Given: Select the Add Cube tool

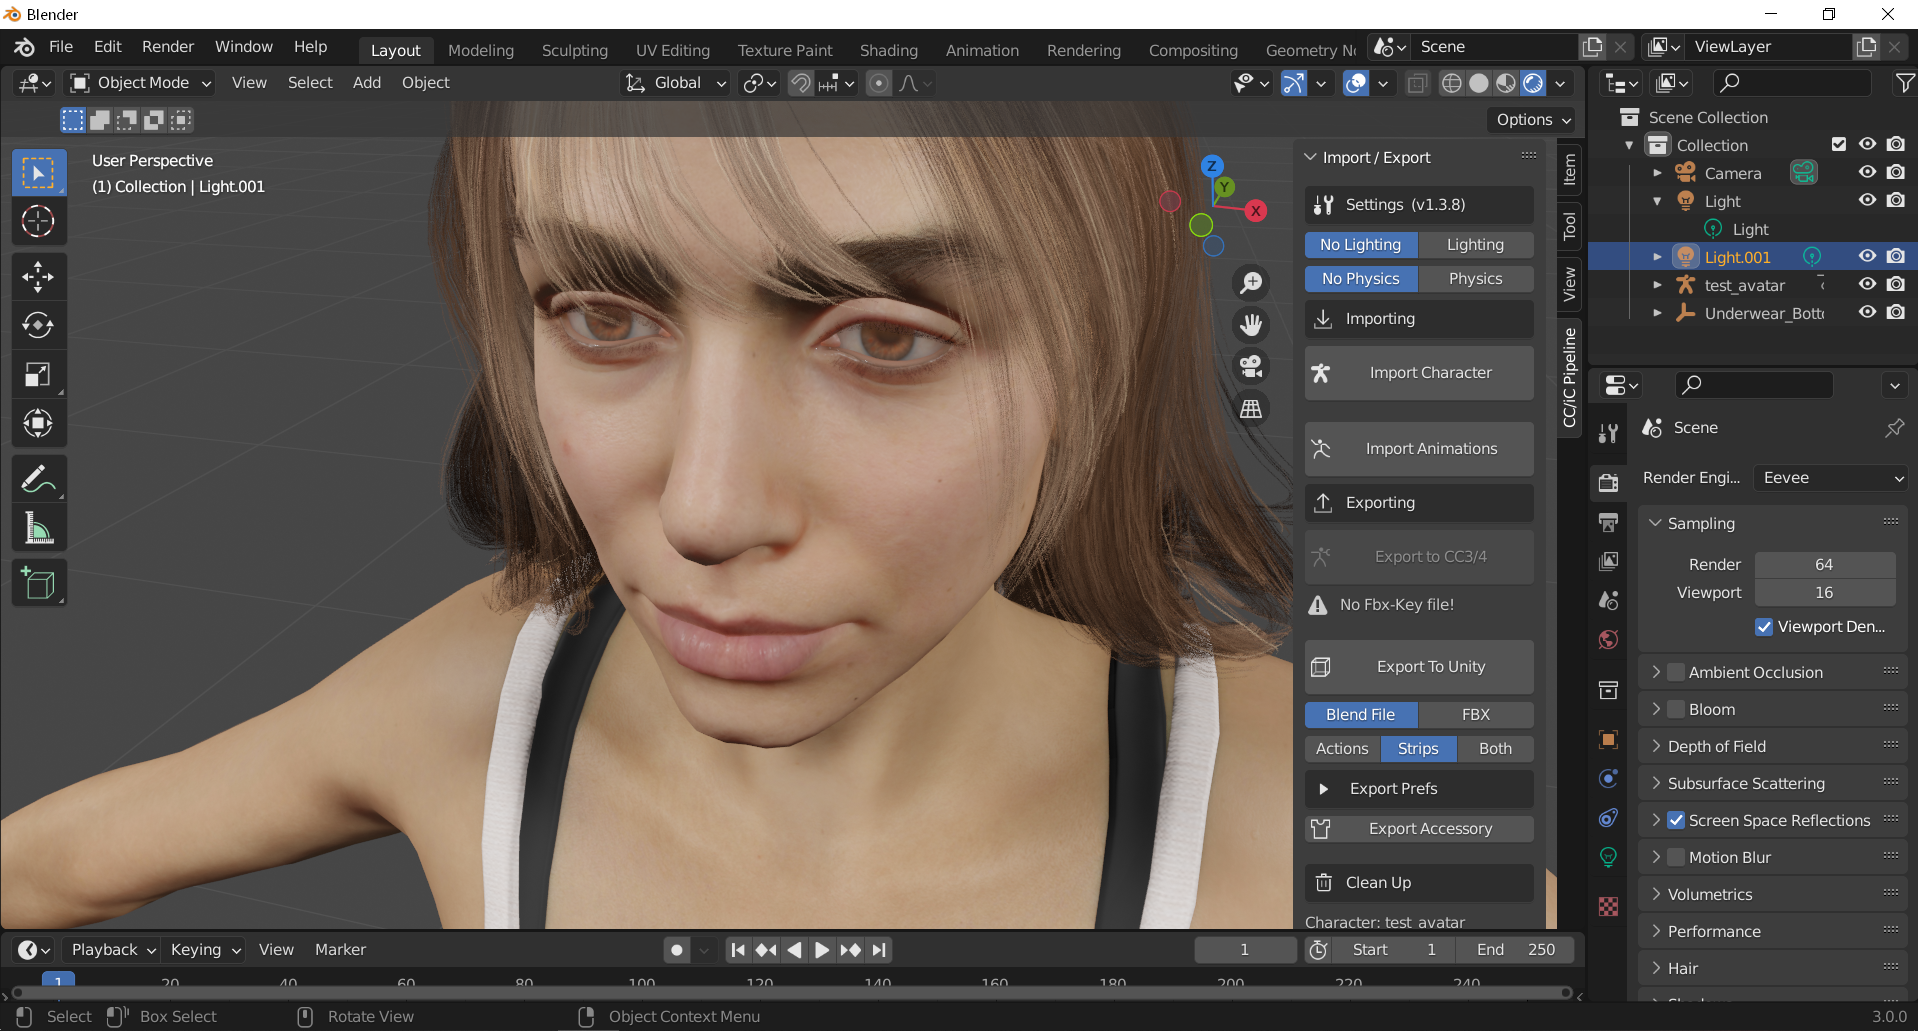Looking at the screenshot, I should tap(38, 584).
